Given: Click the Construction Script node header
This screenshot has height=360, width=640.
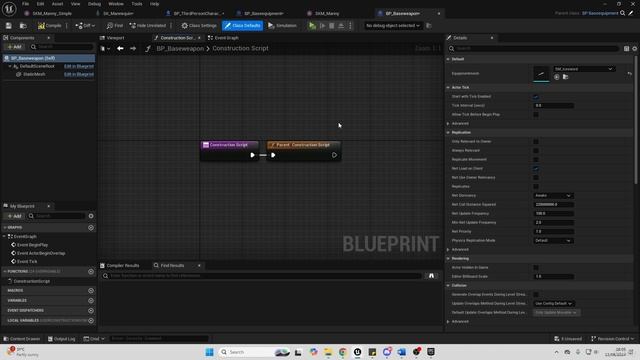Looking at the screenshot, I should pyautogui.click(x=229, y=145).
